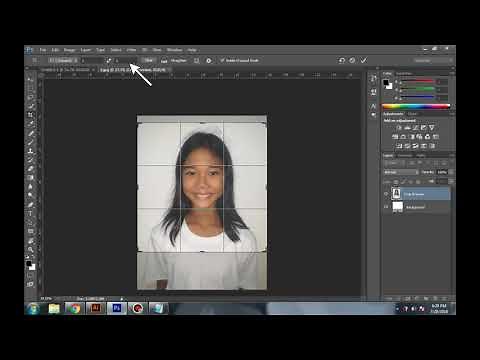
Task: Click the crop height input field
Action: pyautogui.click(x=126, y=60)
